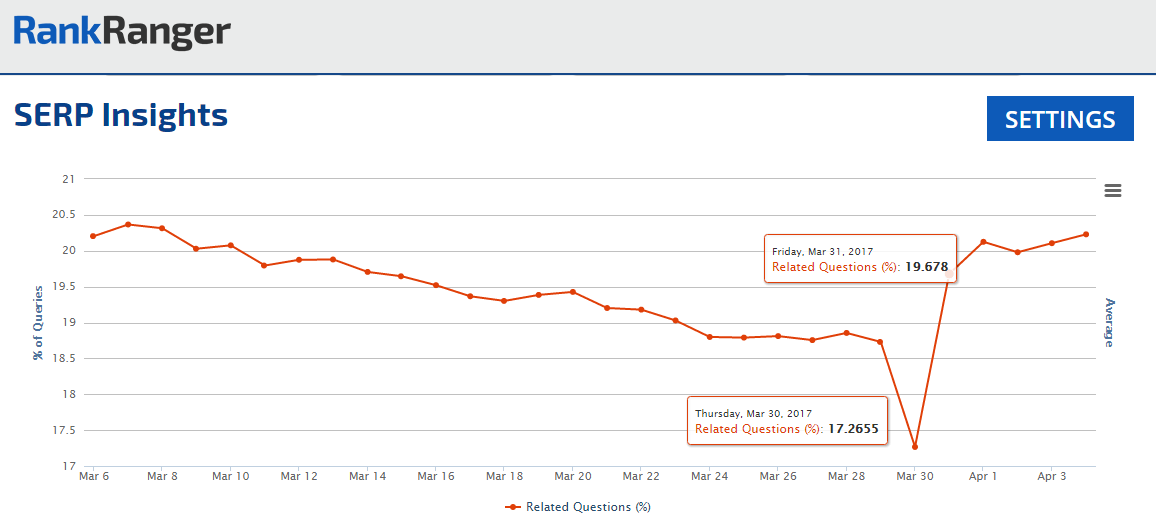
Task: Select the Mar 10 data point
Action: click(x=230, y=245)
